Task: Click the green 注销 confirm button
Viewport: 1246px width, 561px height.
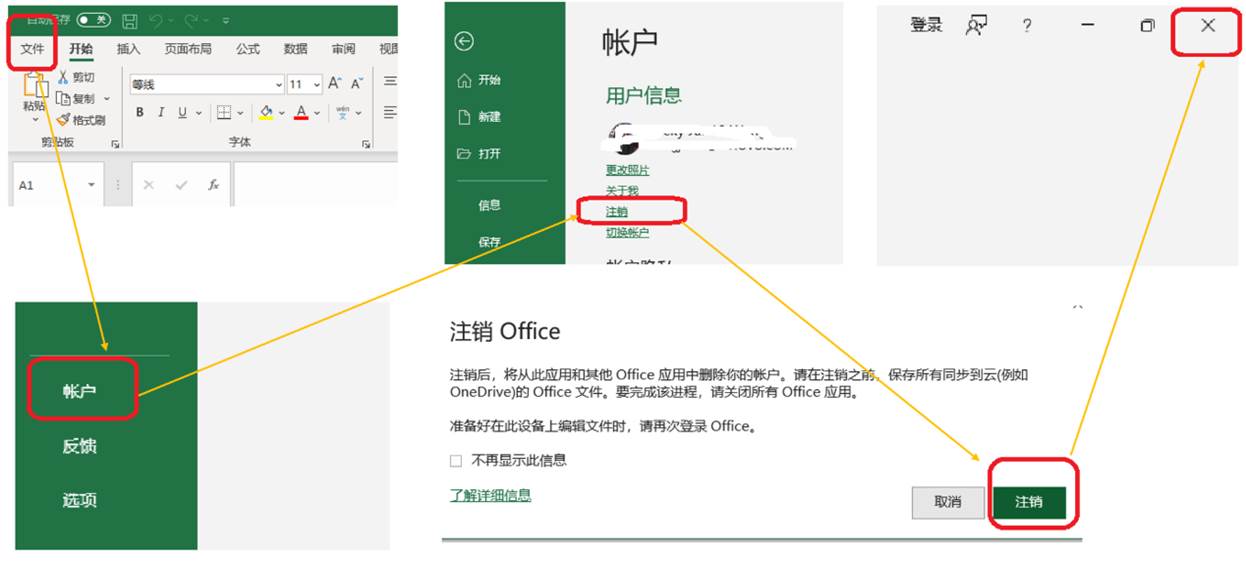Action: [x=1029, y=502]
